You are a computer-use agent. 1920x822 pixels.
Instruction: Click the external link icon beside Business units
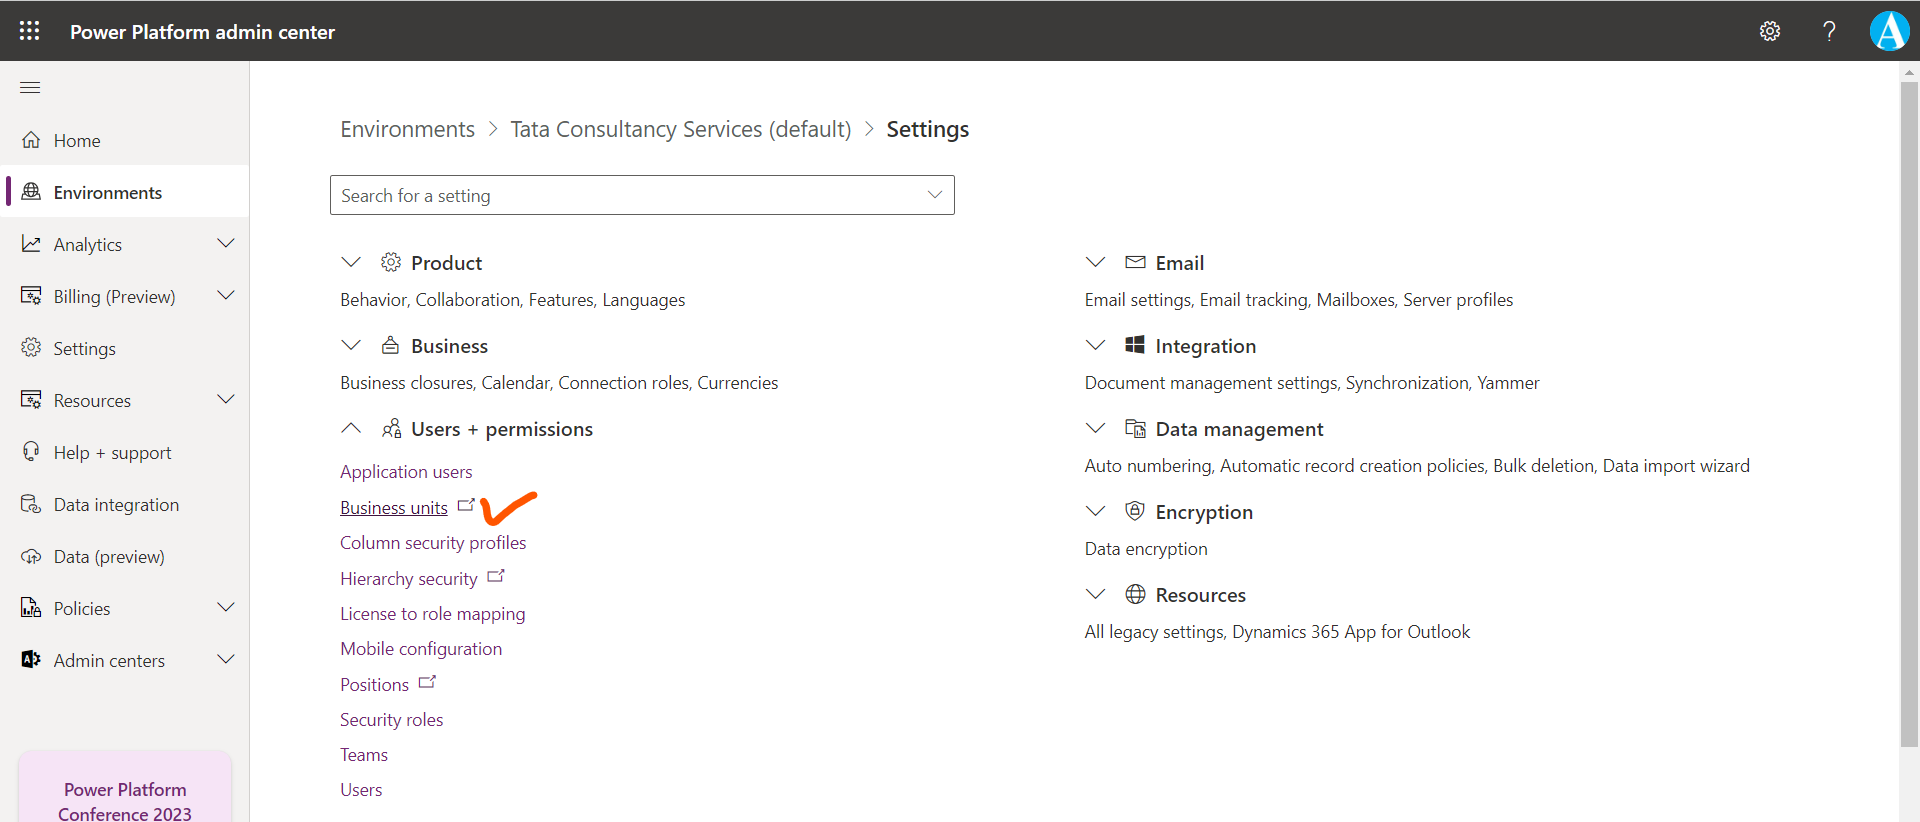coord(465,506)
